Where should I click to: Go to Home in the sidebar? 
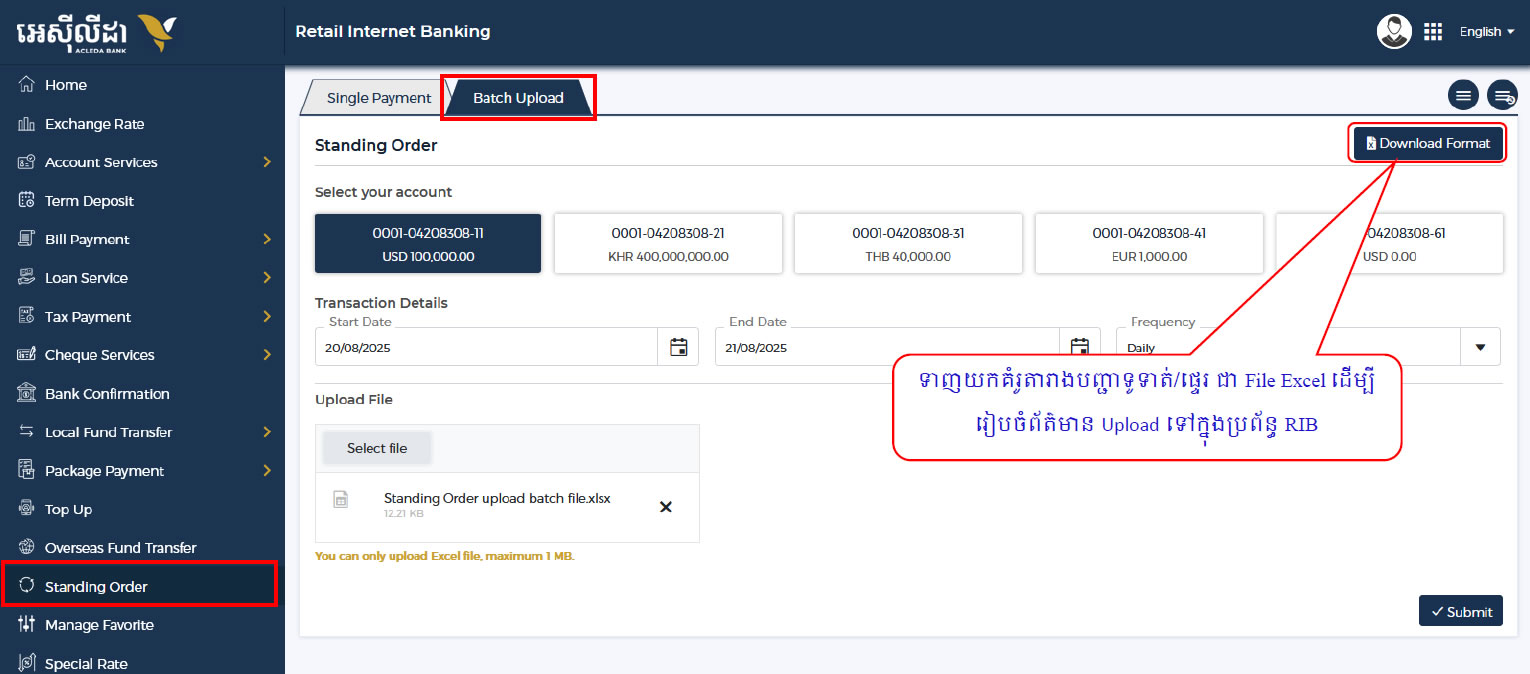click(66, 85)
